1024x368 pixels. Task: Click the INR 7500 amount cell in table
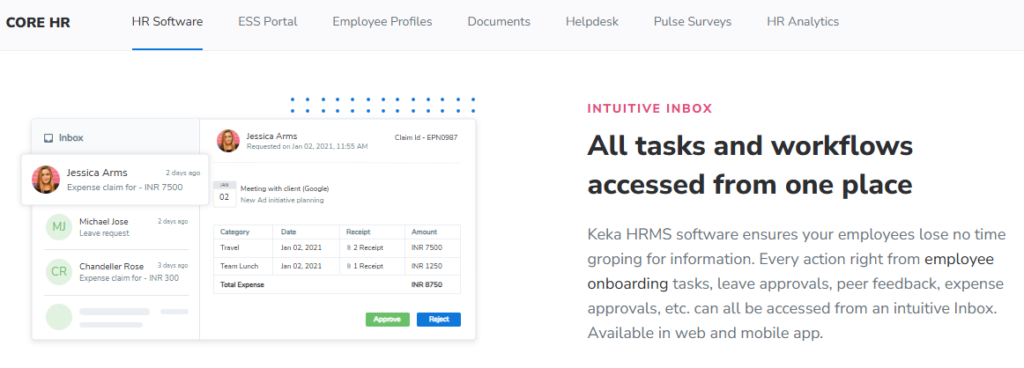pos(426,248)
